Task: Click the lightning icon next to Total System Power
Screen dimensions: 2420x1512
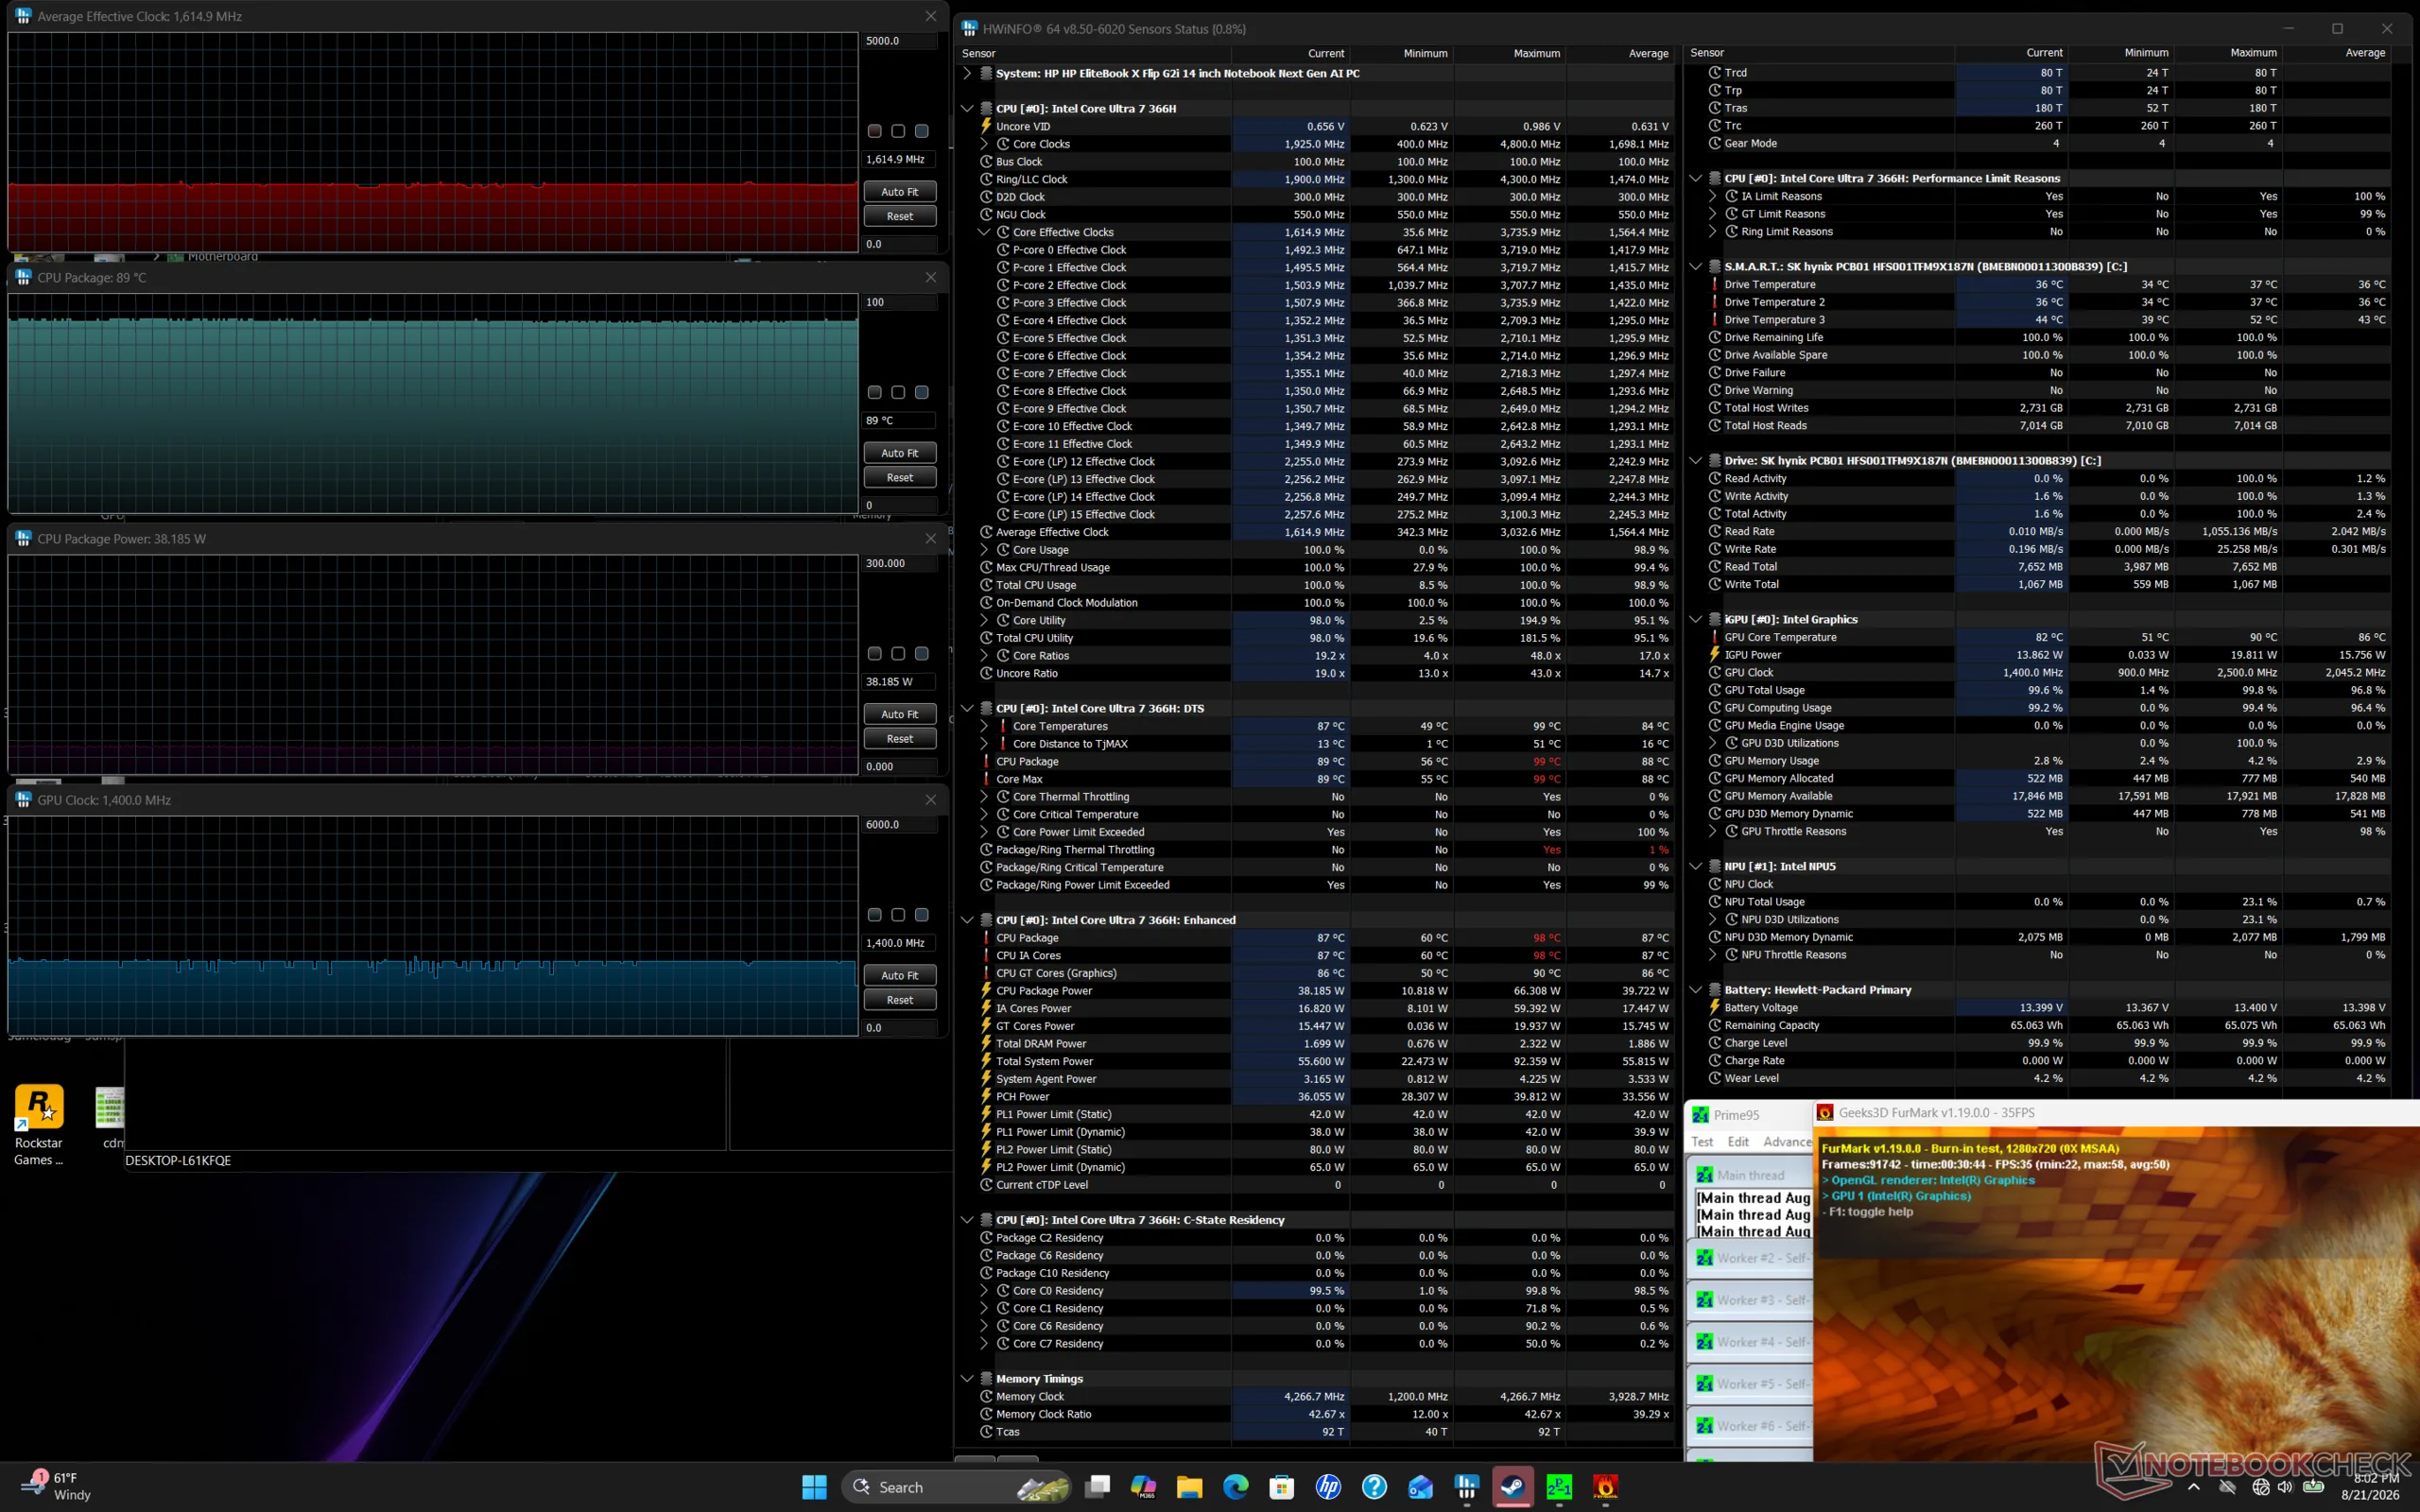Action: (x=986, y=1062)
